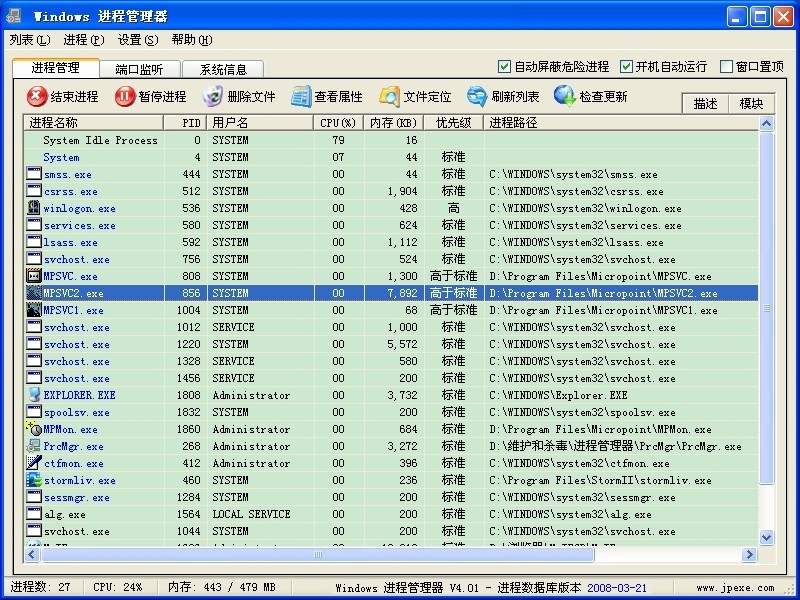Viewport: 800px width, 600px height.
Task: Click the 结束进程 (end process) icon
Action: (37, 96)
